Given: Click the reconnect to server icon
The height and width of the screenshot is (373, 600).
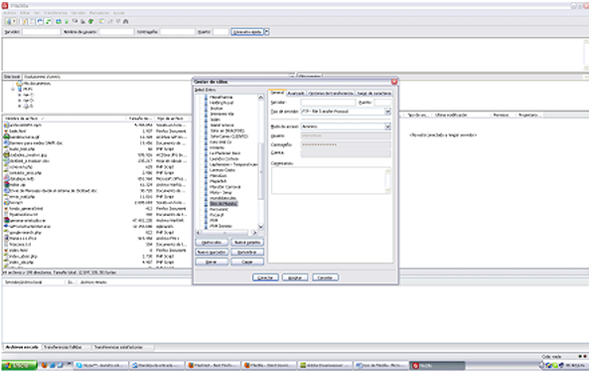Looking at the screenshot, I should click(91, 21).
